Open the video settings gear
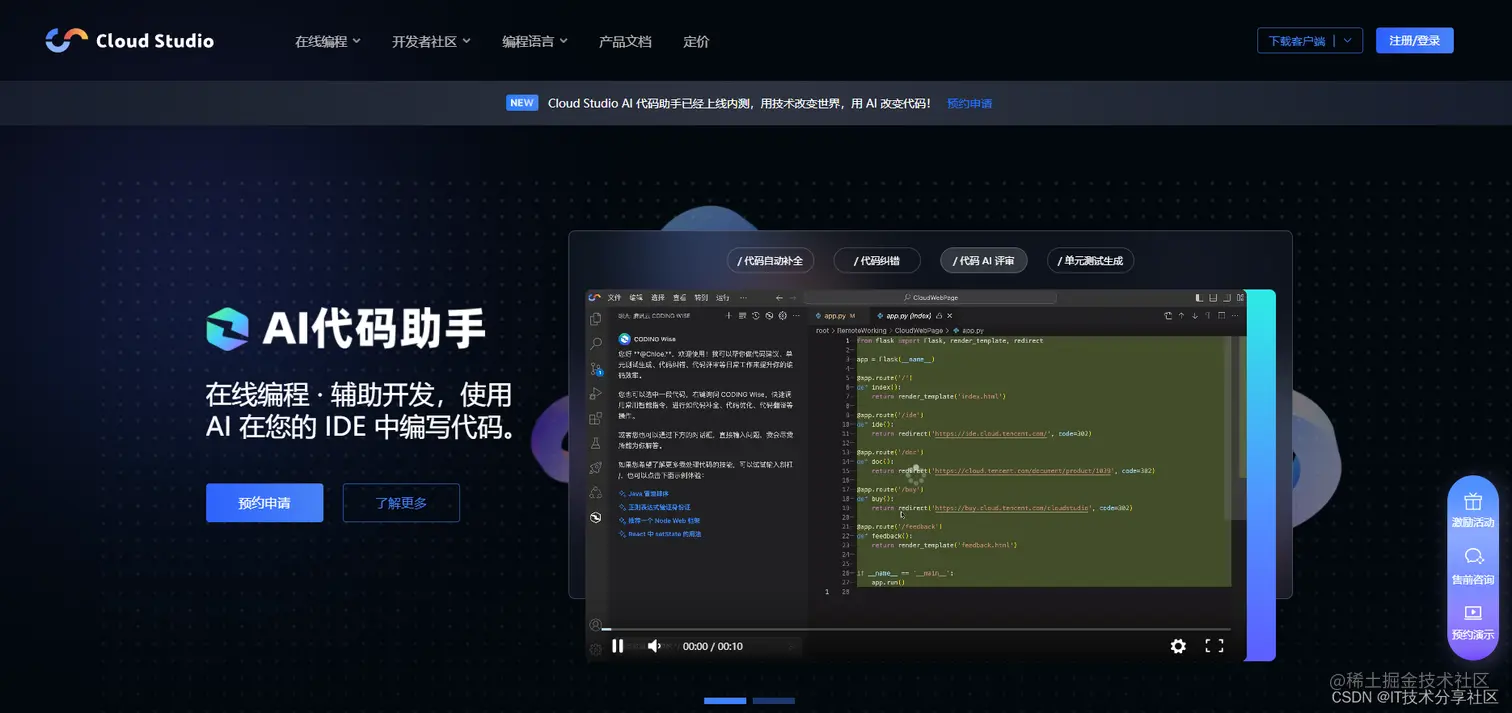The height and width of the screenshot is (713, 1512). click(x=1178, y=646)
